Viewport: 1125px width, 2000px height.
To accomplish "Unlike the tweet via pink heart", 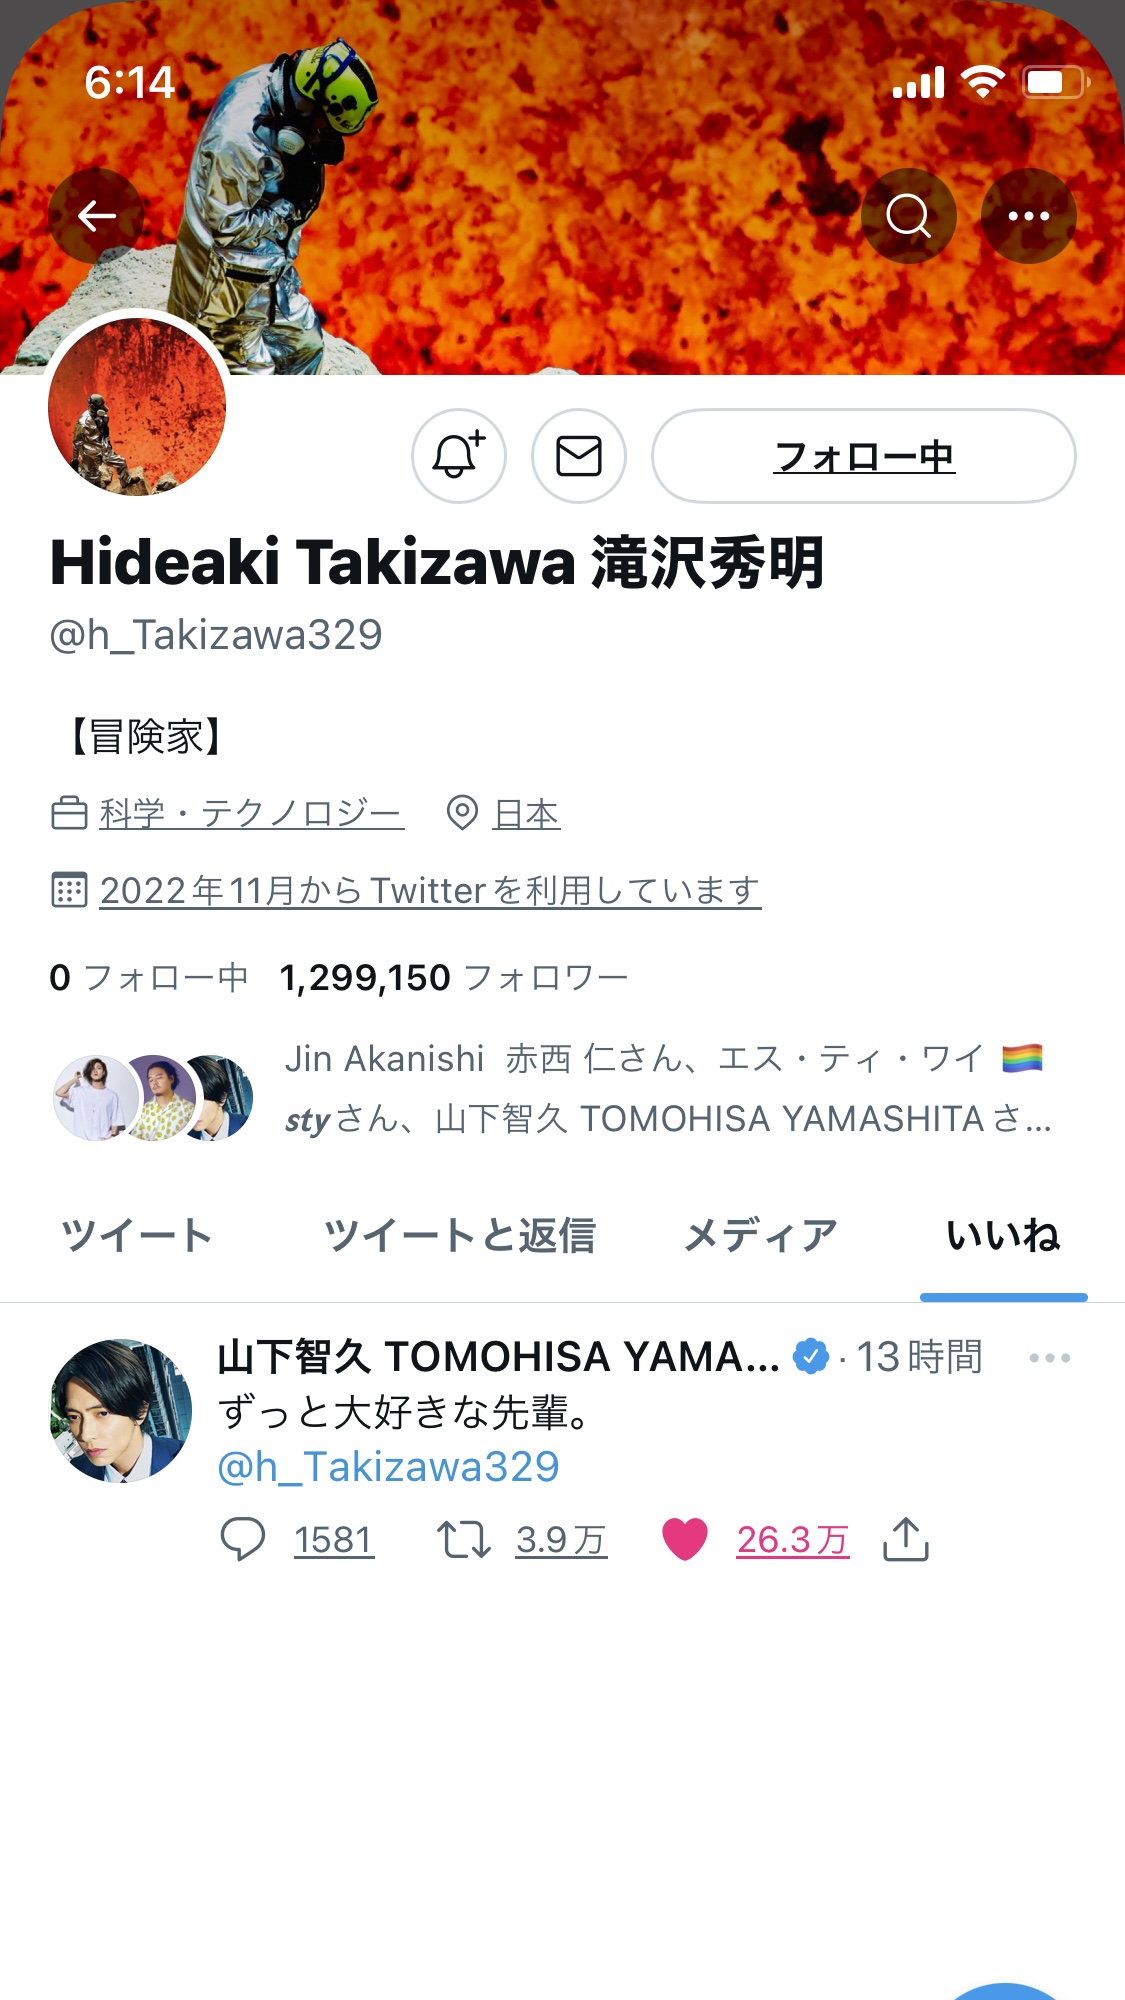I will 685,1539.
